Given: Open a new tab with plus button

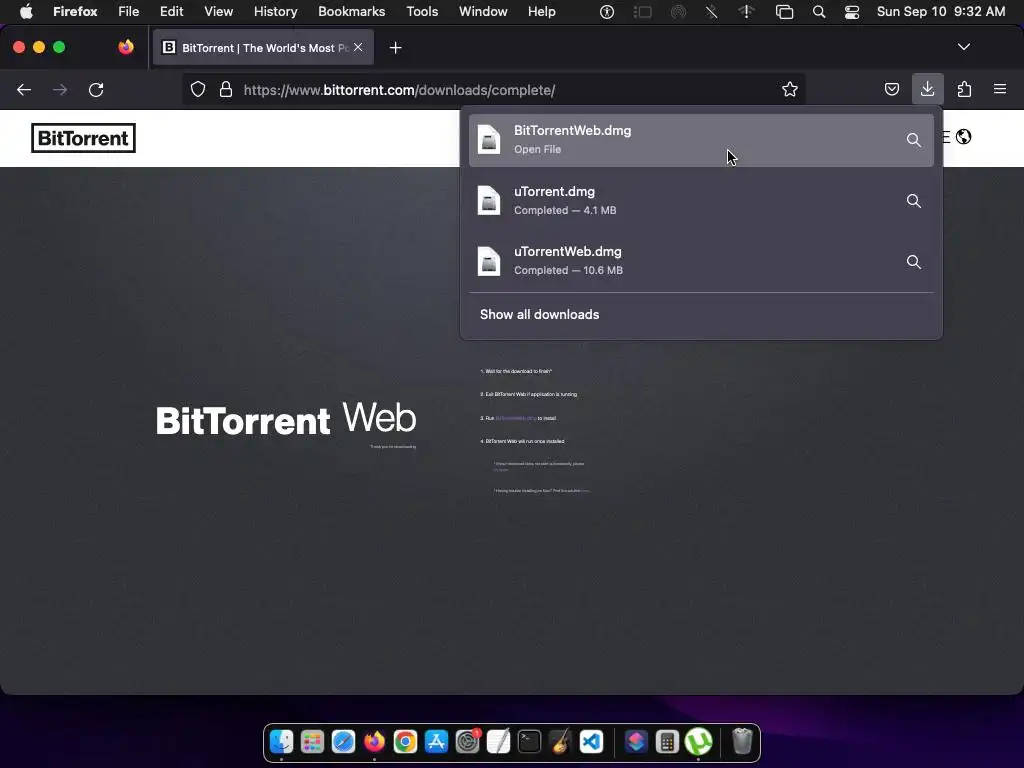Looking at the screenshot, I should pyautogui.click(x=395, y=48).
